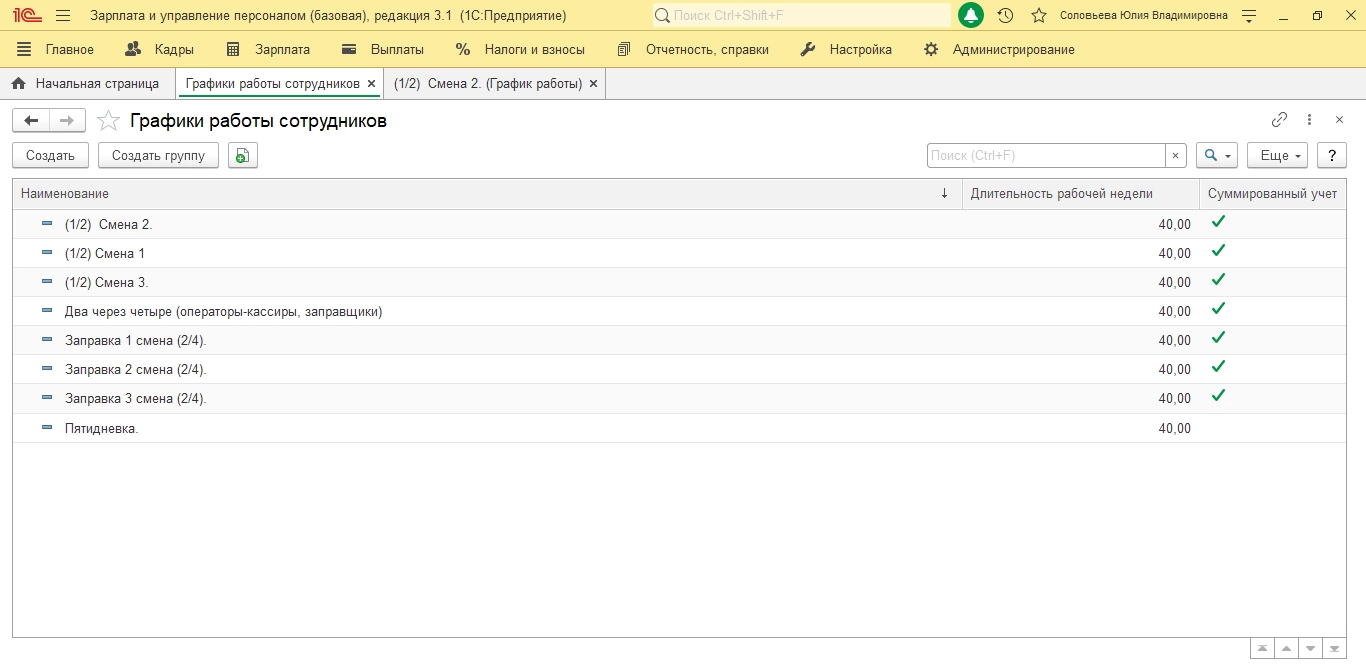
Task: Toggle summed accounting check for Смена 1
Action: pyautogui.click(x=1217, y=251)
